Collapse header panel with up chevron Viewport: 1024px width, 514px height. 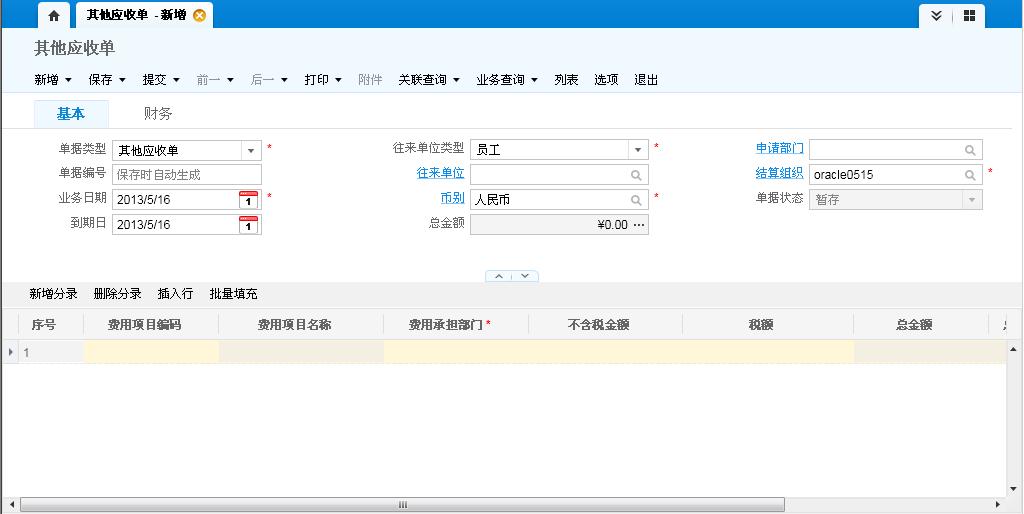[499, 276]
